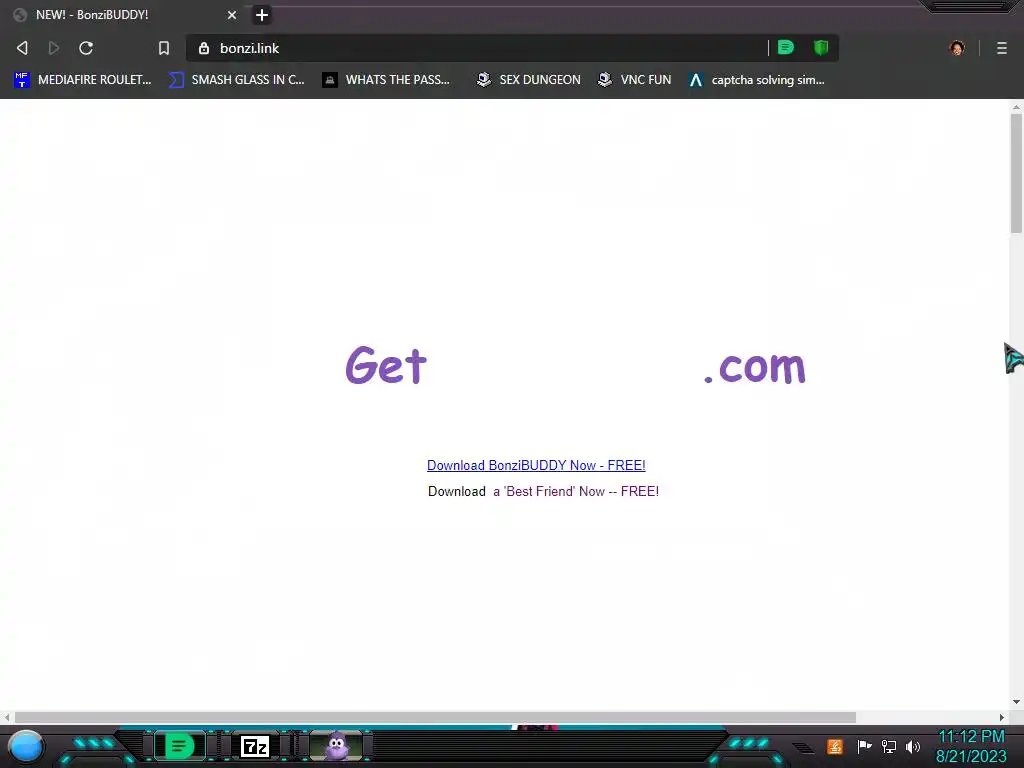Image resolution: width=1024 pixels, height=768 pixels.
Task: Click the scroll left arrow
Action: pyautogui.click(x=7, y=717)
